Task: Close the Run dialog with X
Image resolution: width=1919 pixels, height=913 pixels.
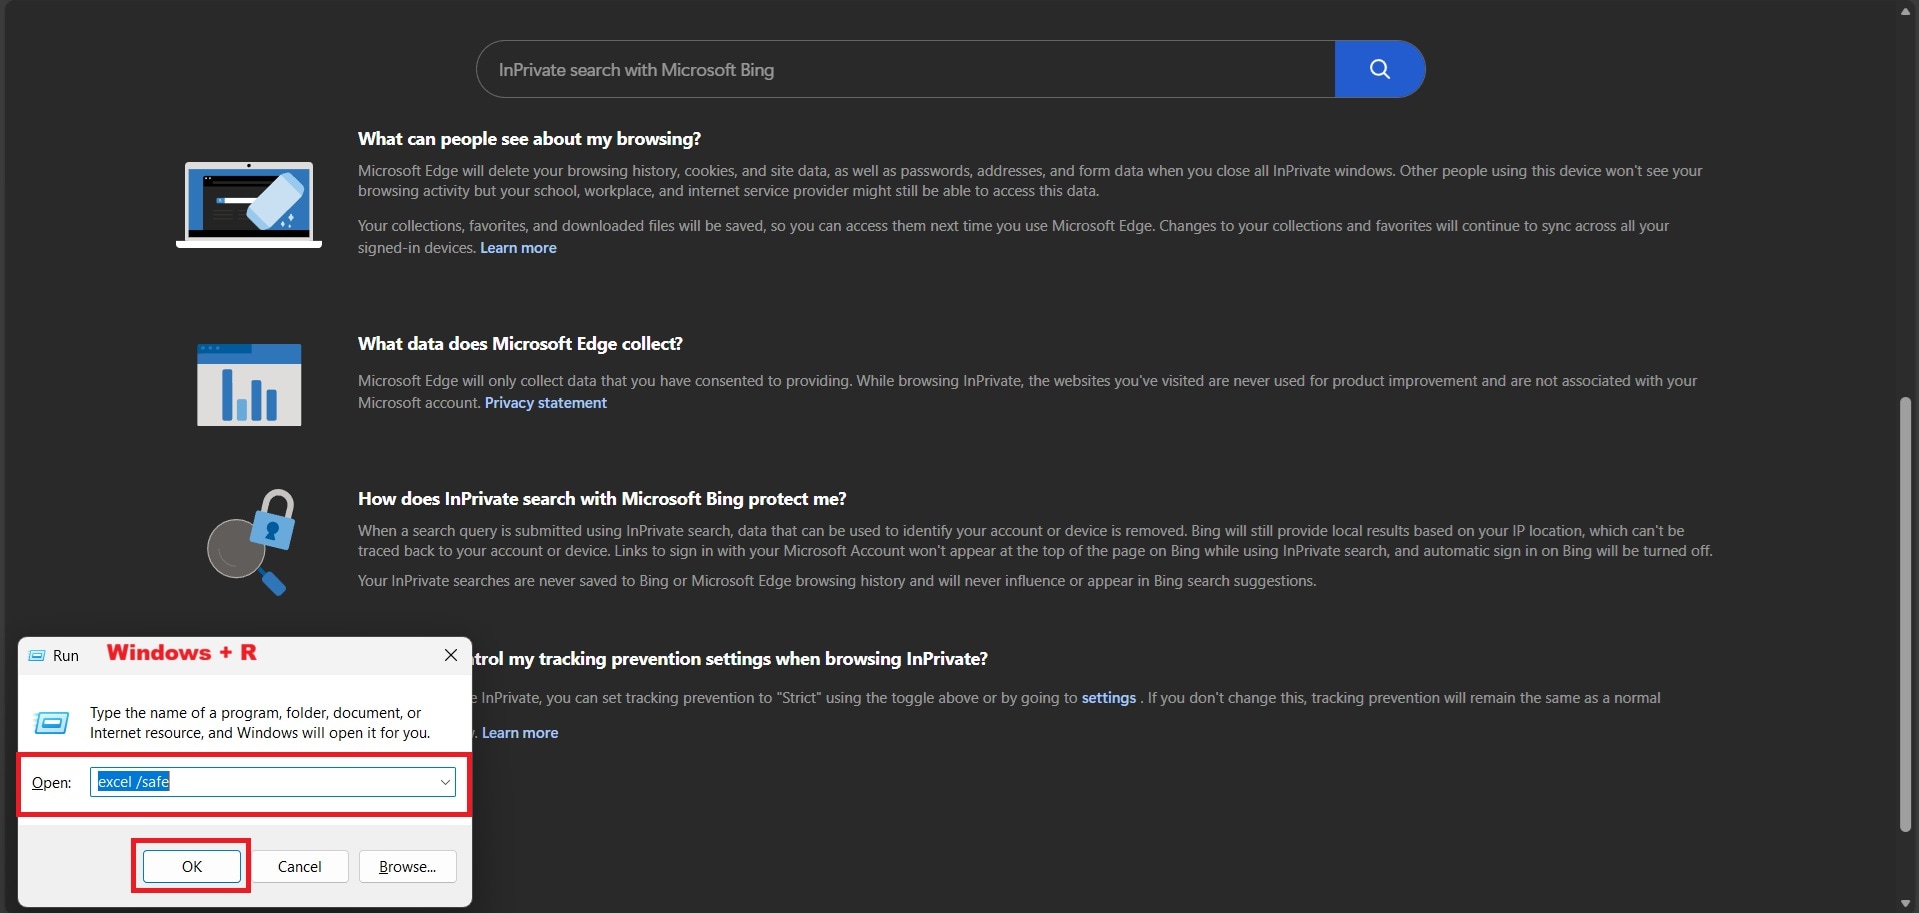Action: click(451, 655)
